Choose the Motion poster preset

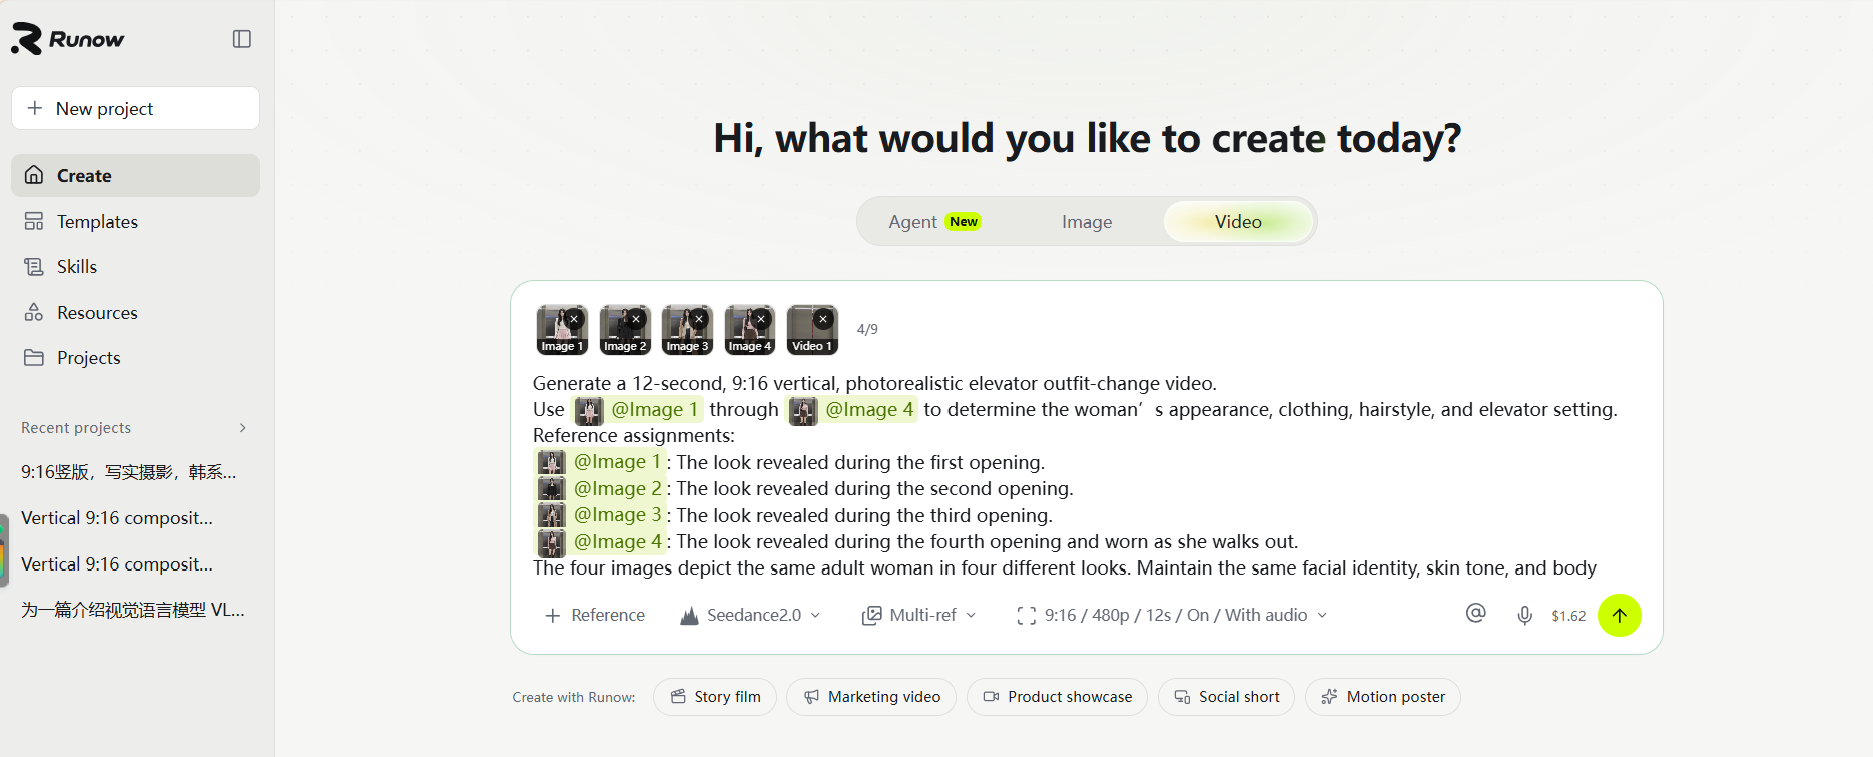[1383, 697]
